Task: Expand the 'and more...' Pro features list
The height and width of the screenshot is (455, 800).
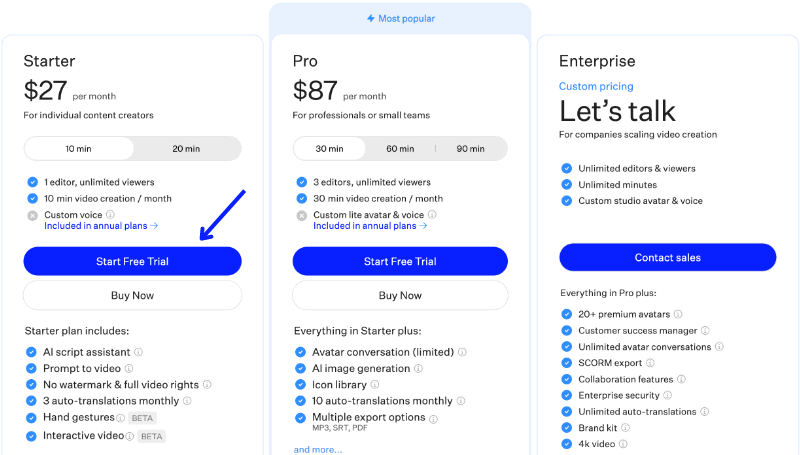Action: click(317, 450)
